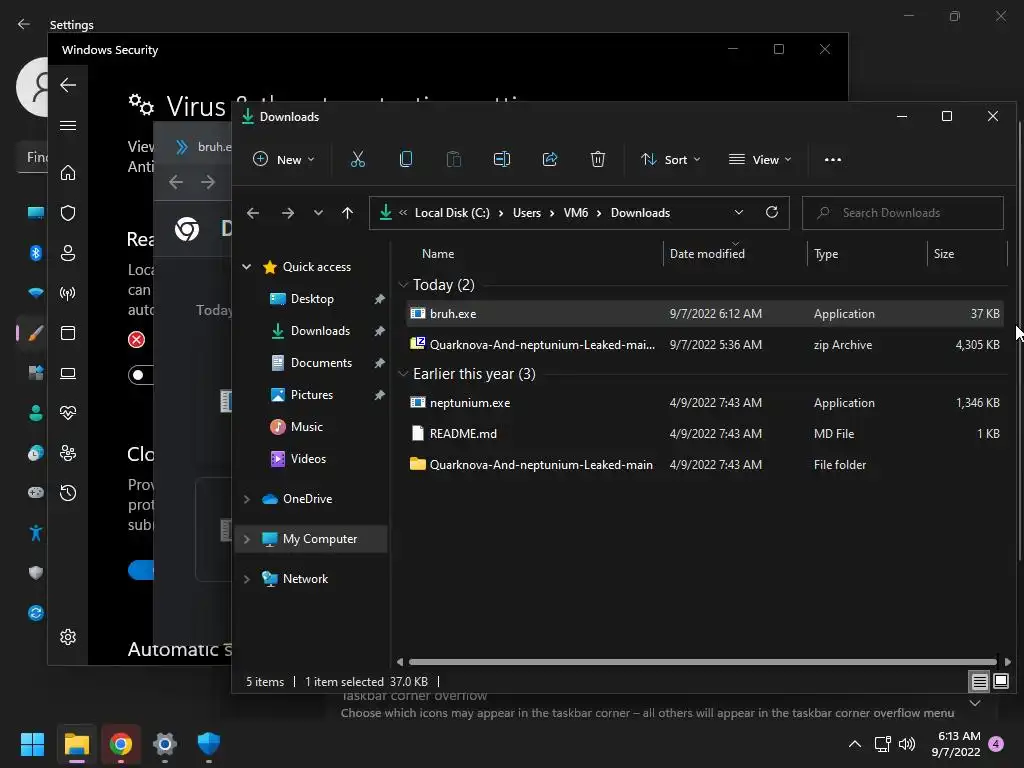Open Firewall & network protection icon
The image size is (1024, 768).
coord(68,293)
